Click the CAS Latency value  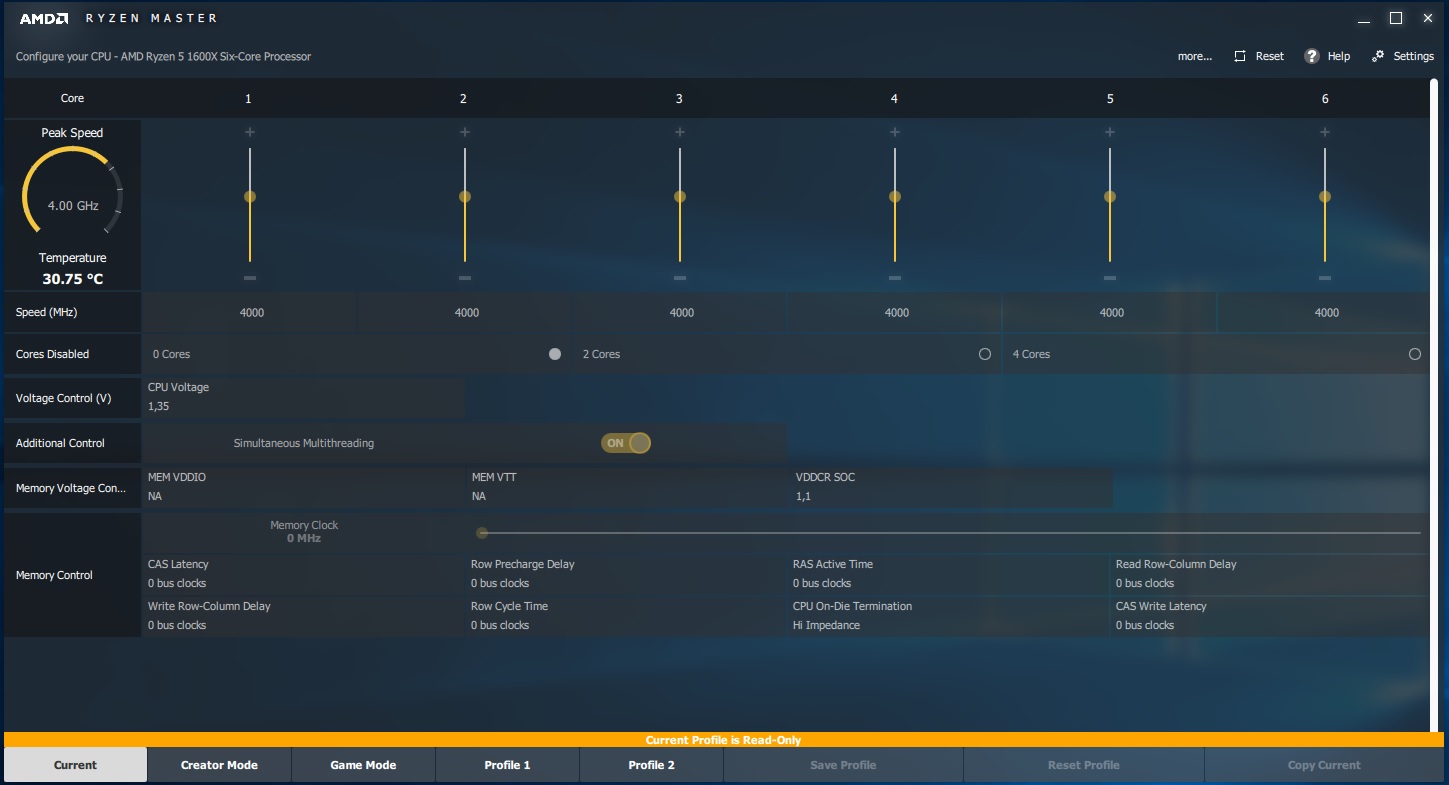(x=177, y=583)
